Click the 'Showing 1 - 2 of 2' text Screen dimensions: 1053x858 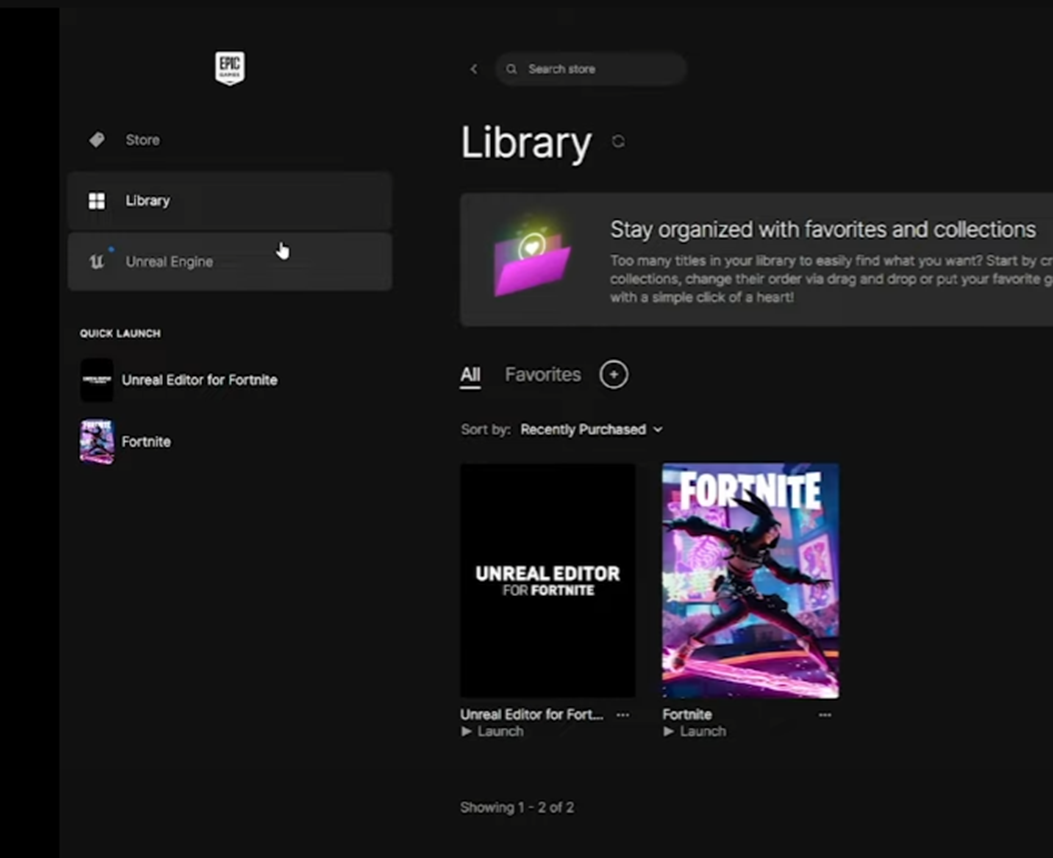coord(517,808)
